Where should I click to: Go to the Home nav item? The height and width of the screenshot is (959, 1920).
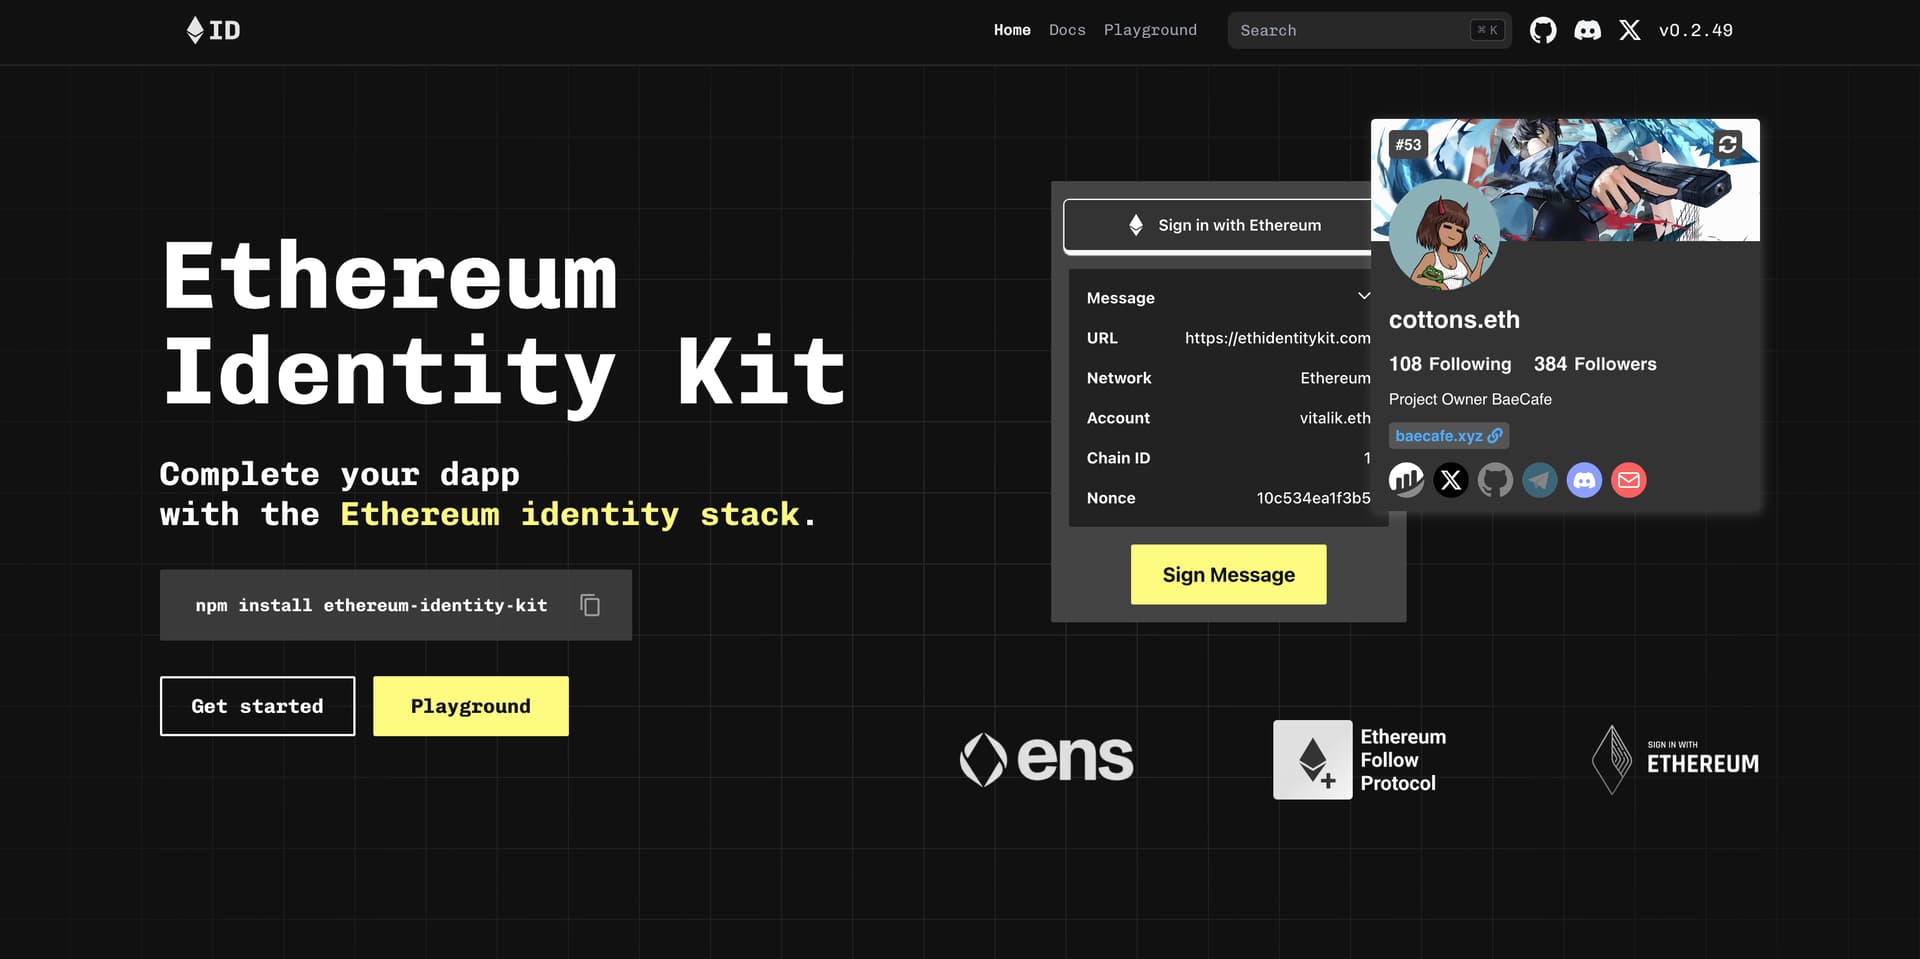[1012, 30]
